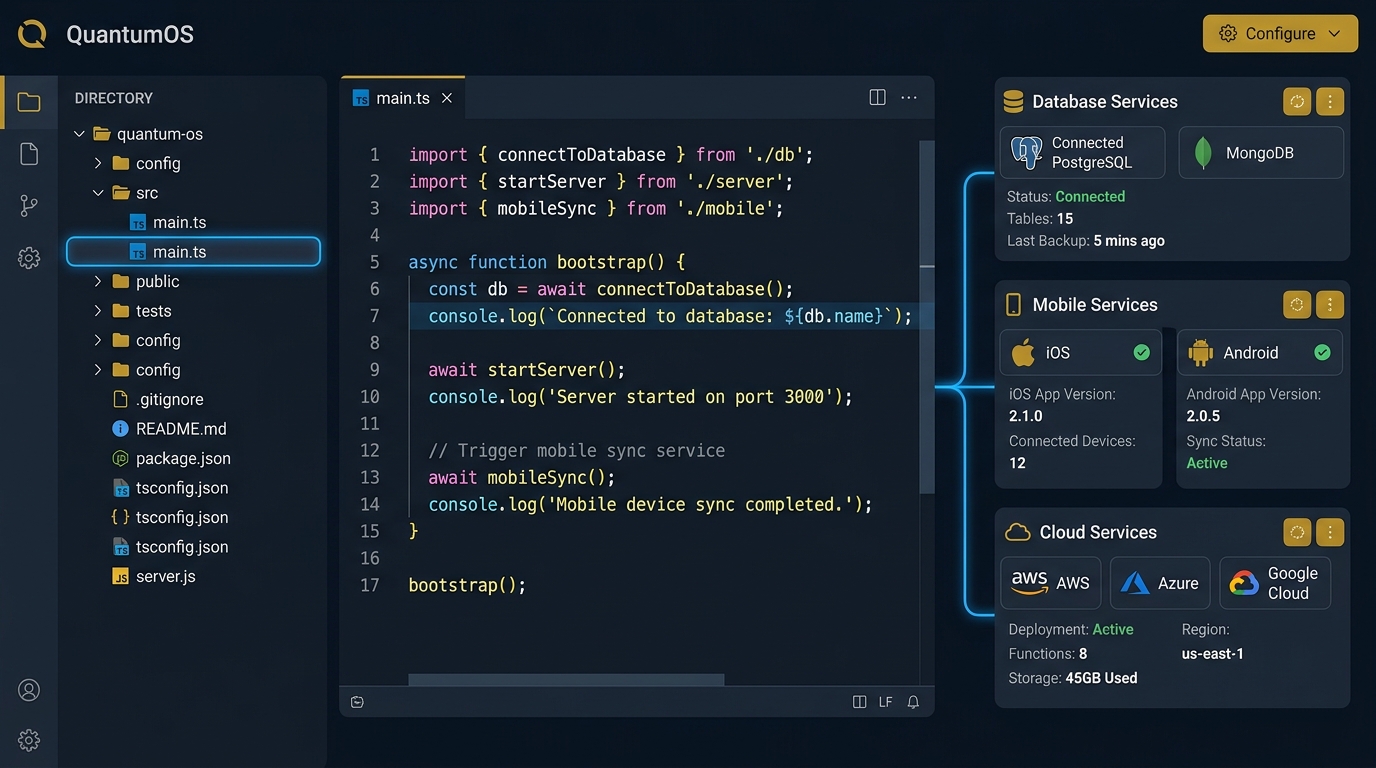Screen dimensions: 1376x768
Task: Click the editor vertical scrollbar
Action: tap(927, 317)
